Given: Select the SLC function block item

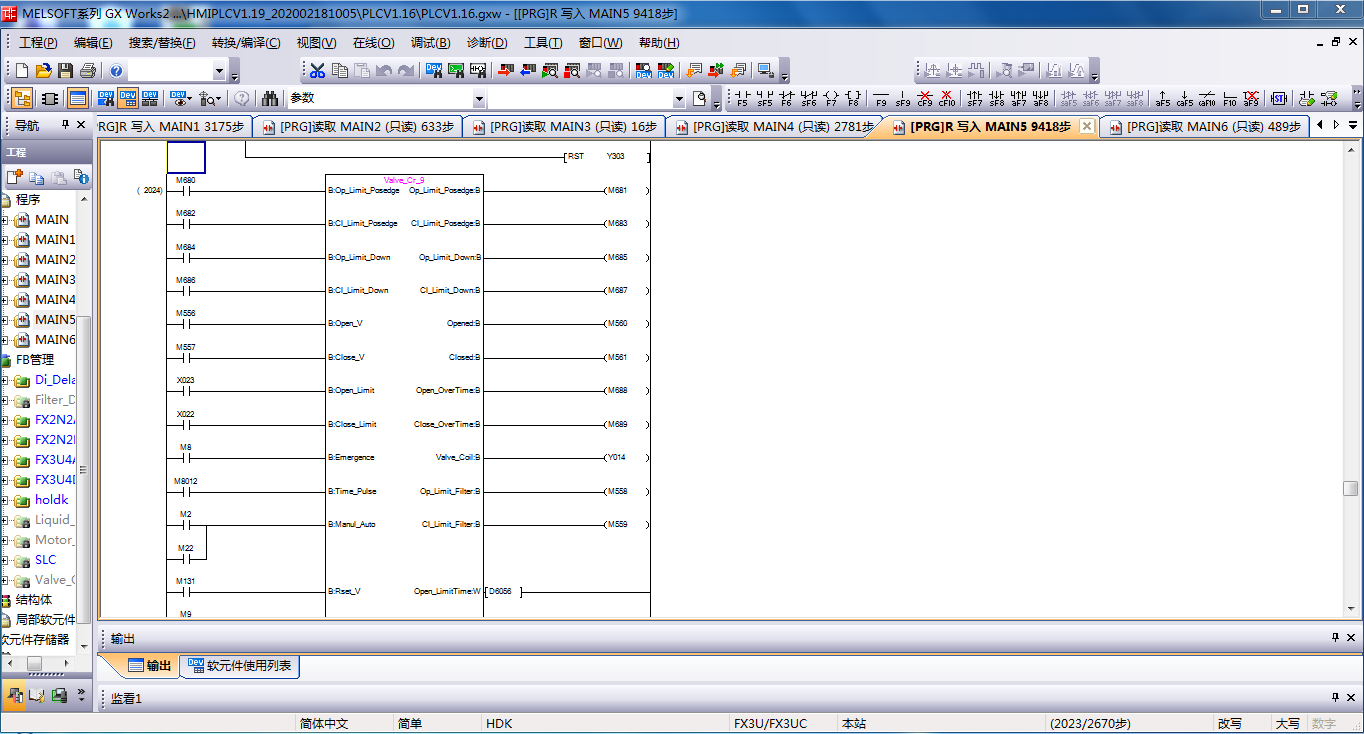Looking at the screenshot, I should pos(45,560).
